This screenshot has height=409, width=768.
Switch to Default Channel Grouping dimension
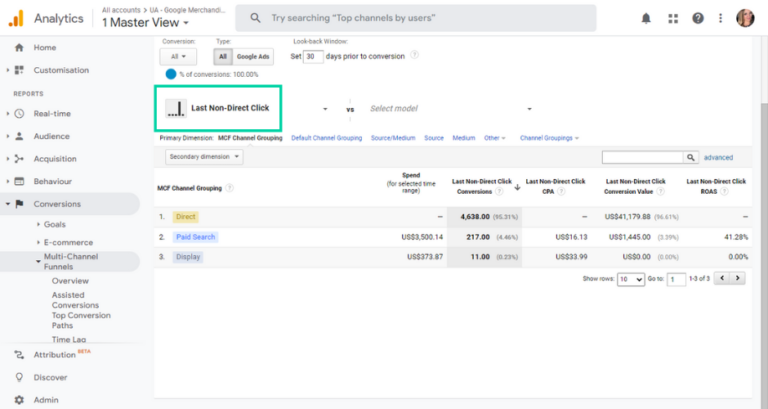[327, 138]
